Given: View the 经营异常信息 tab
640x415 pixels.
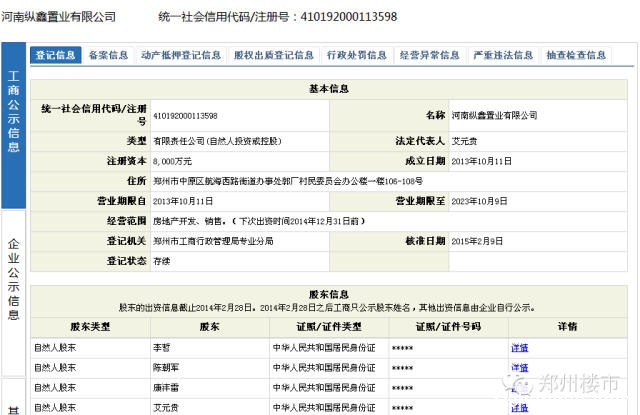Looking at the screenshot, I should click(x=430, y=55).
